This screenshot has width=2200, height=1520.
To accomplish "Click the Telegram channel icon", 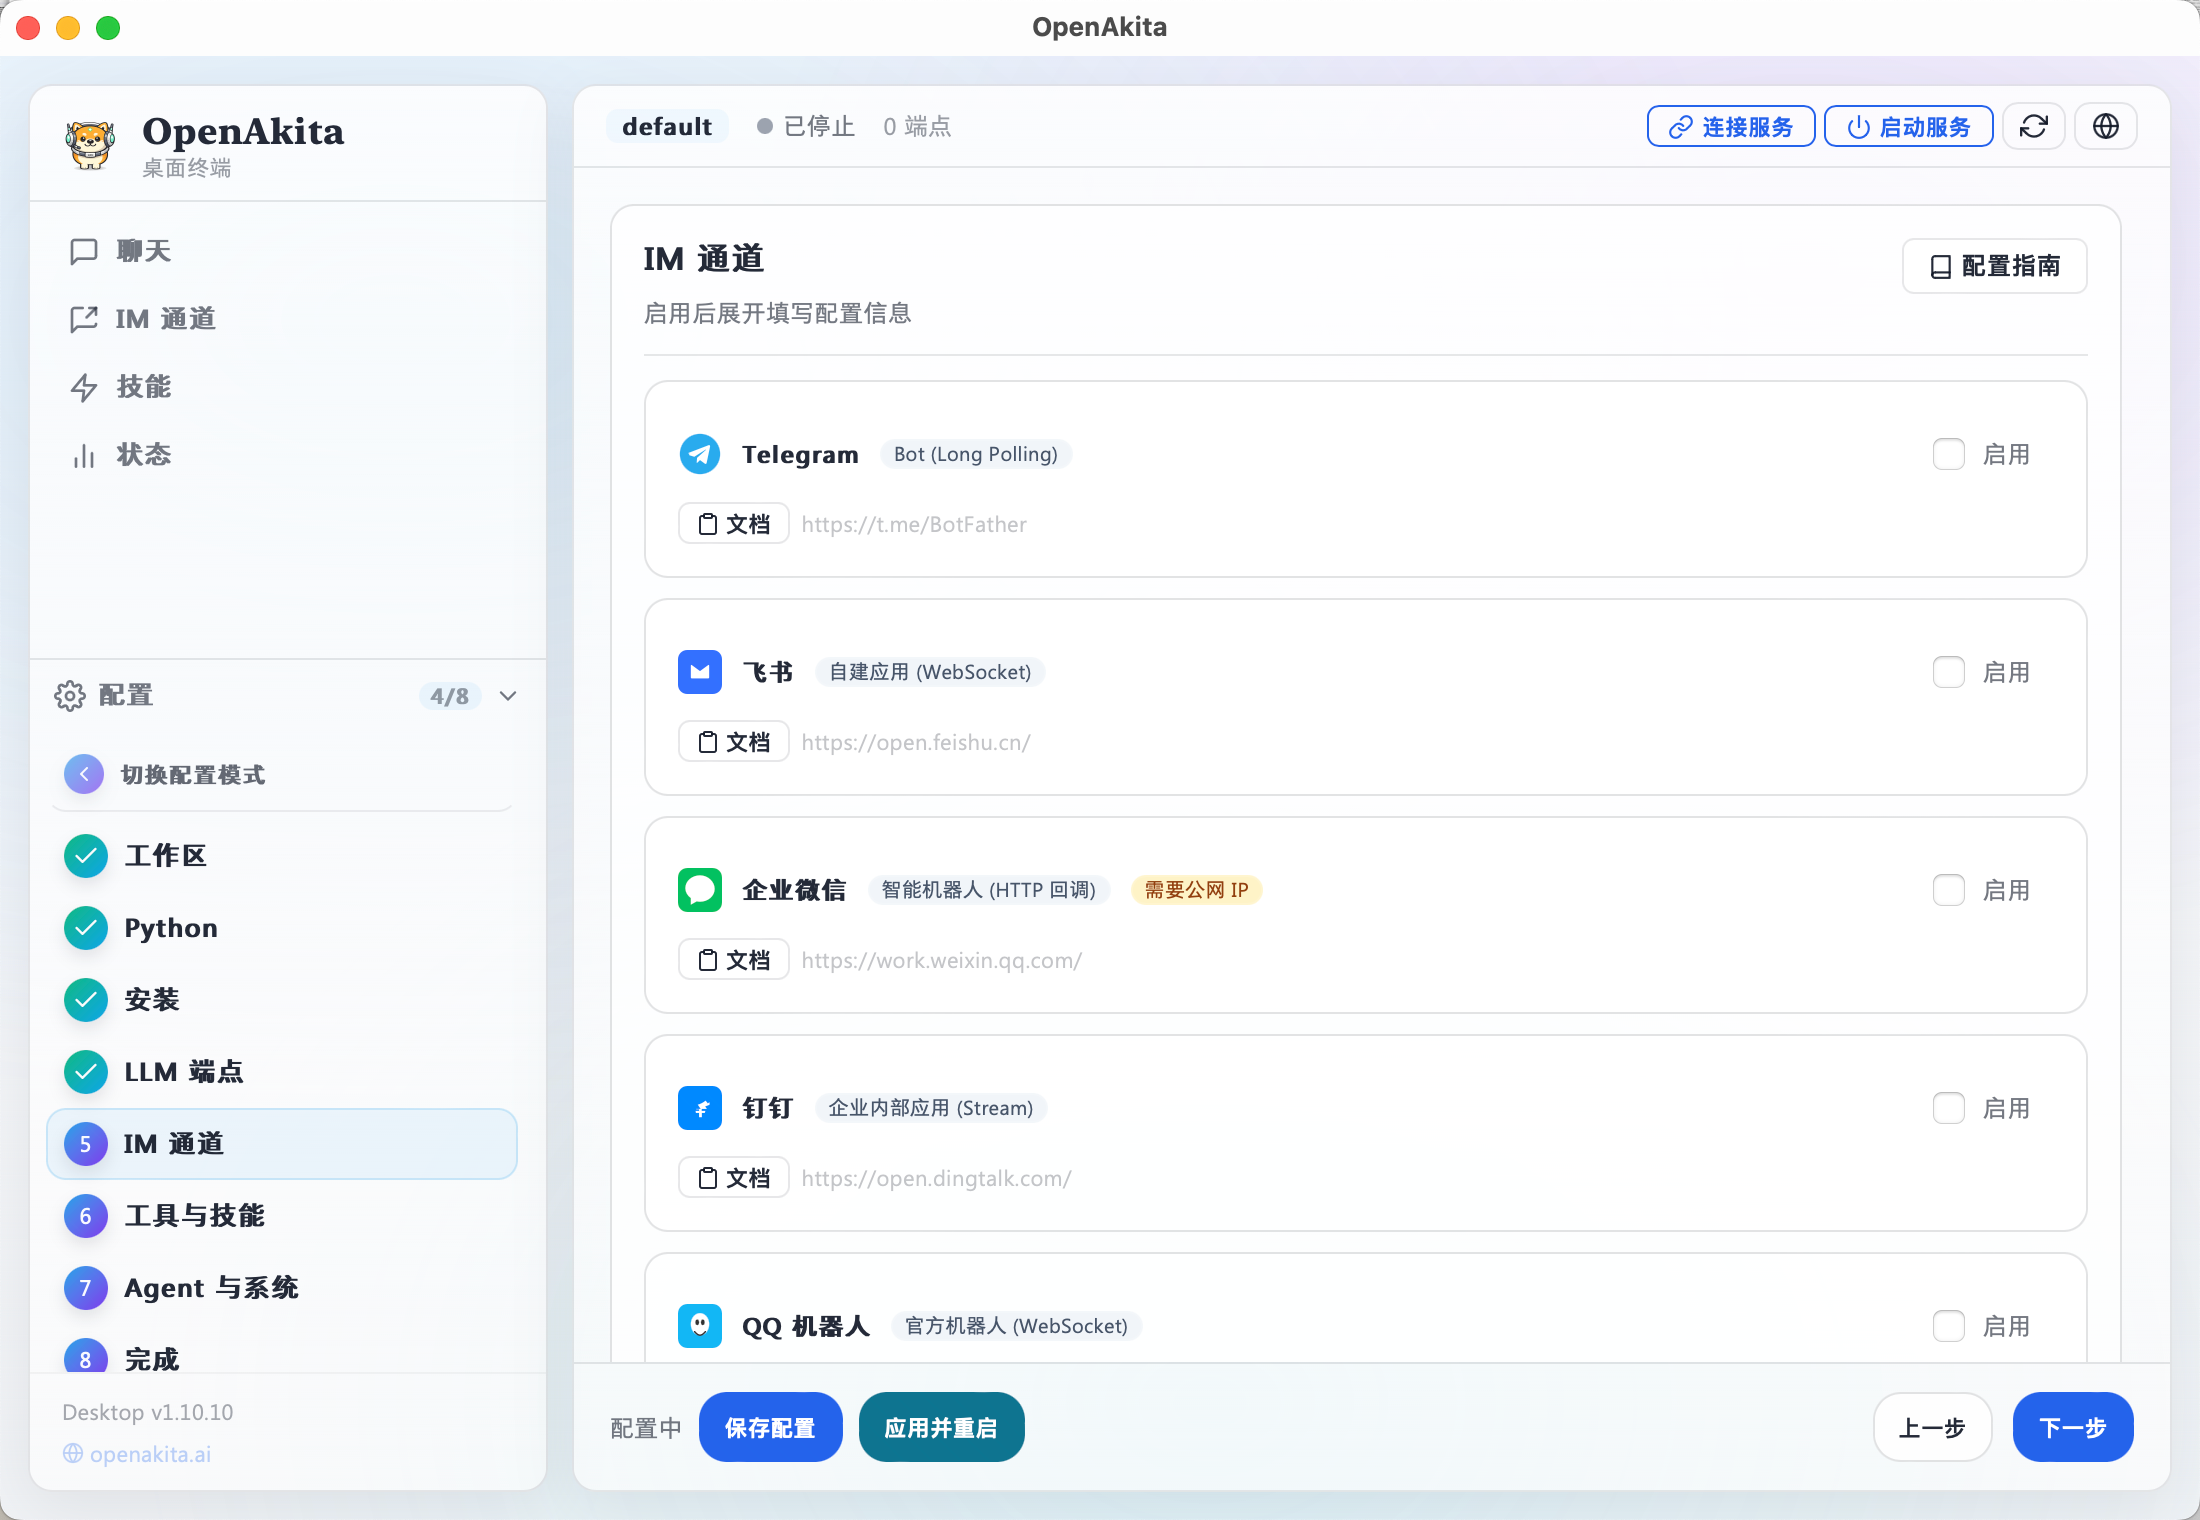I will (699, 454).
